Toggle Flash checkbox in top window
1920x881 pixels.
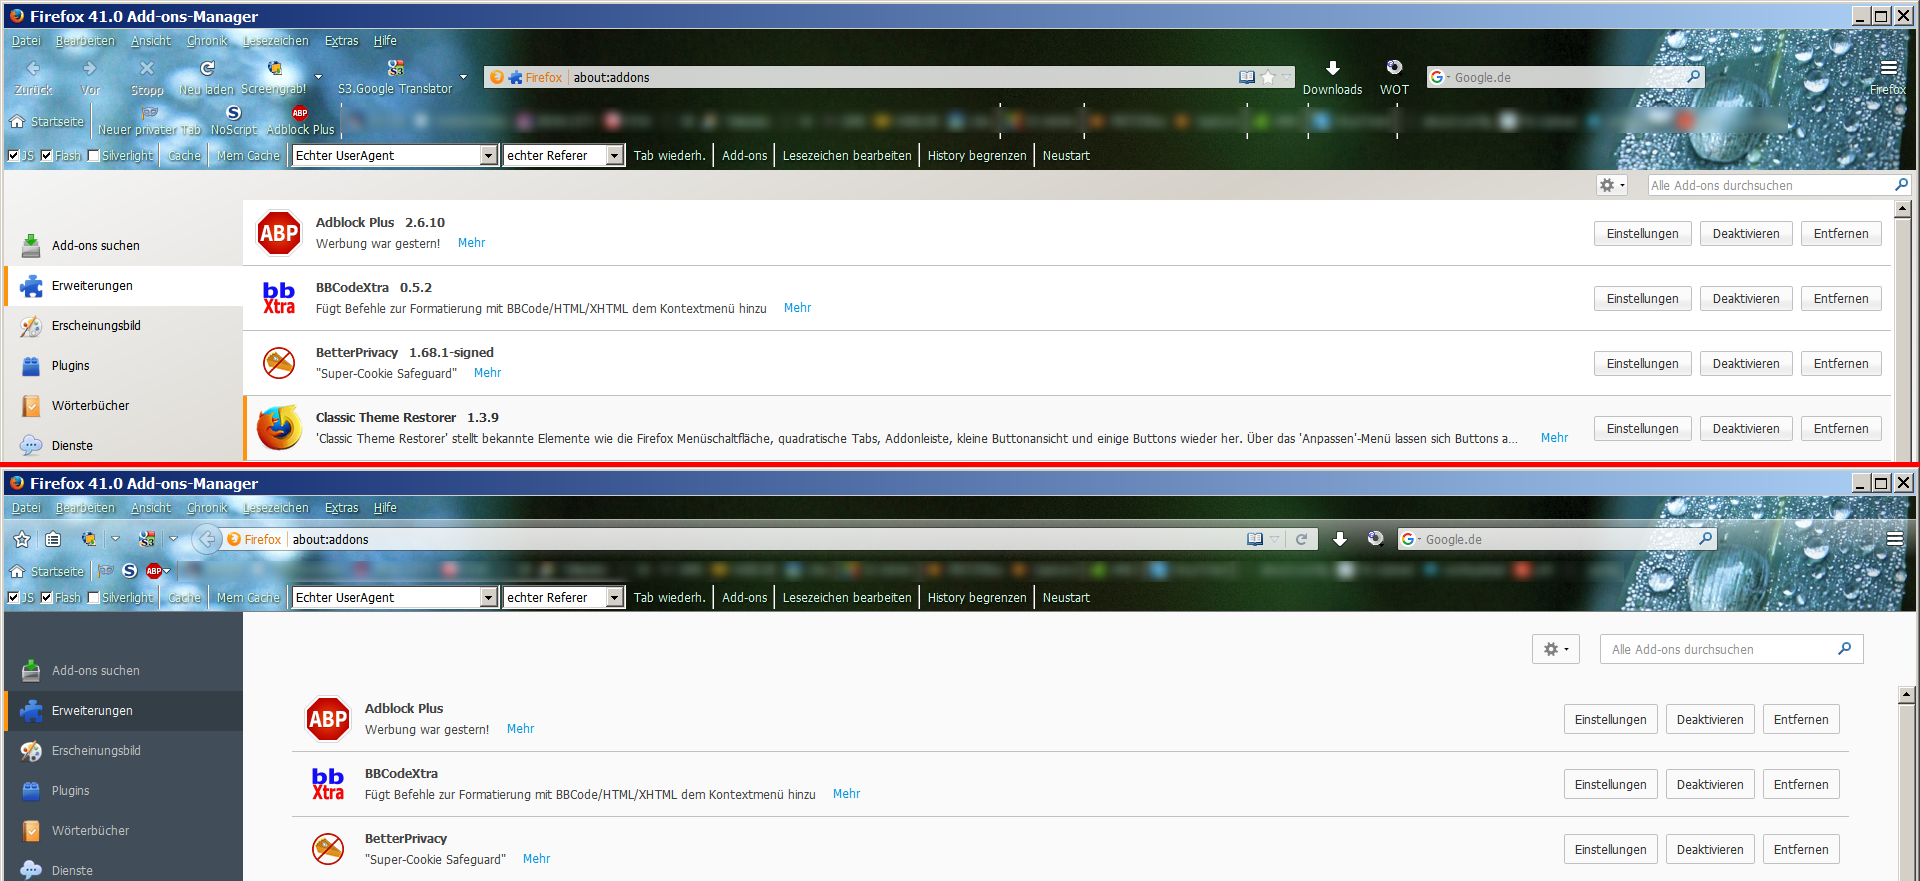(46, 155)
